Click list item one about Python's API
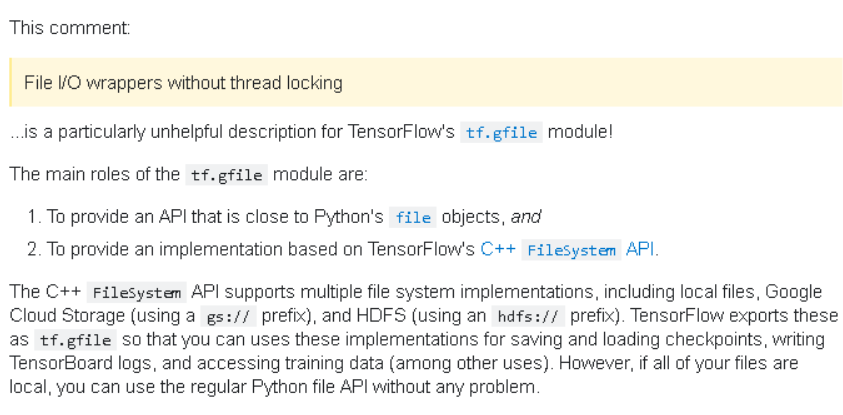This screenshot has height=415, width=843. click(284, 217)
